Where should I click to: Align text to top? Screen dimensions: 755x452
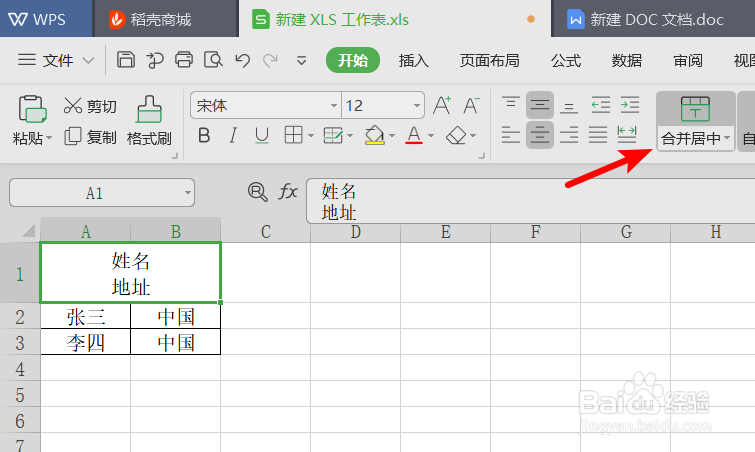(x=510, y=104)
